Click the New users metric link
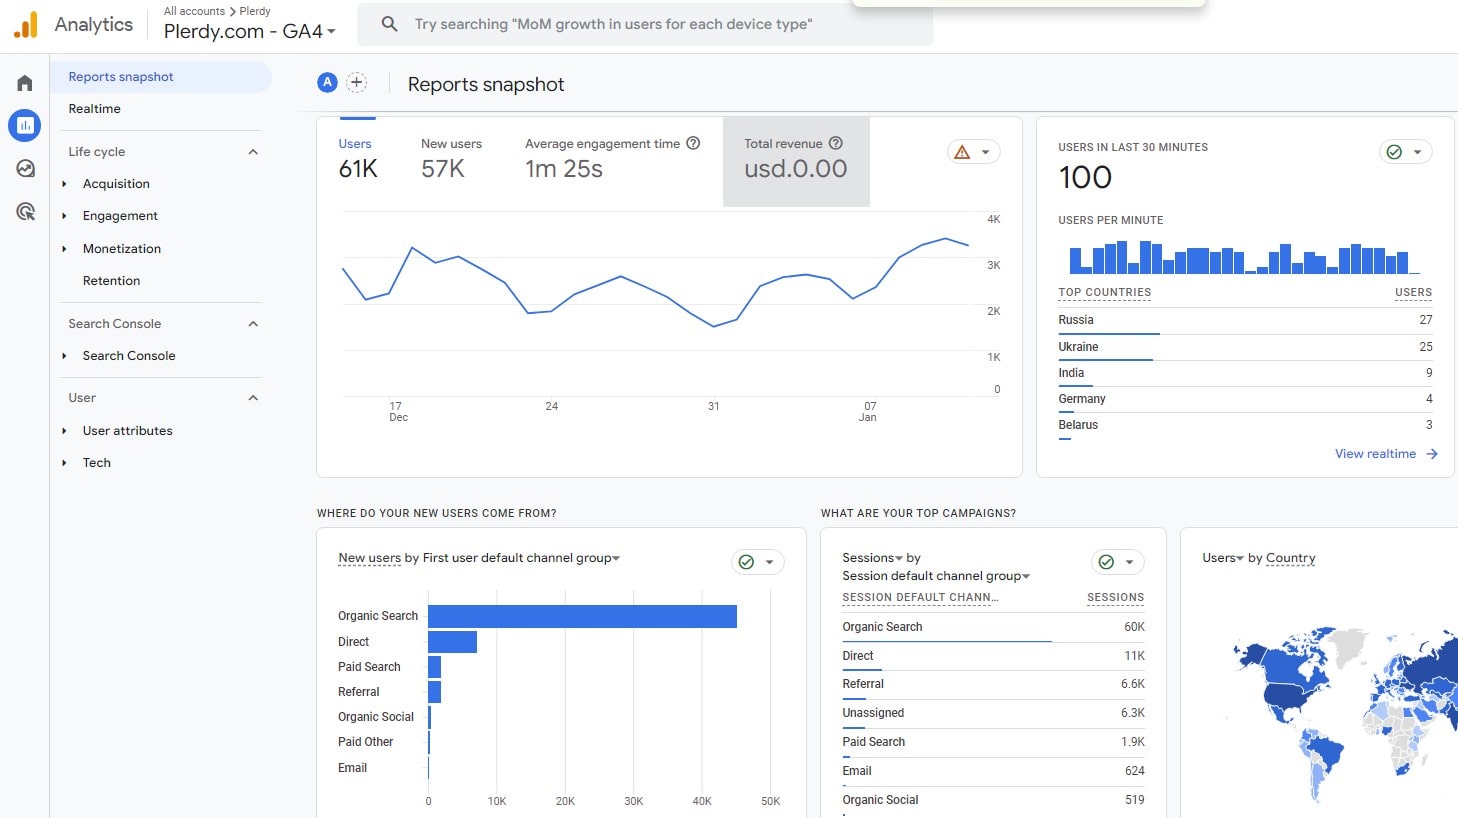 369,558
